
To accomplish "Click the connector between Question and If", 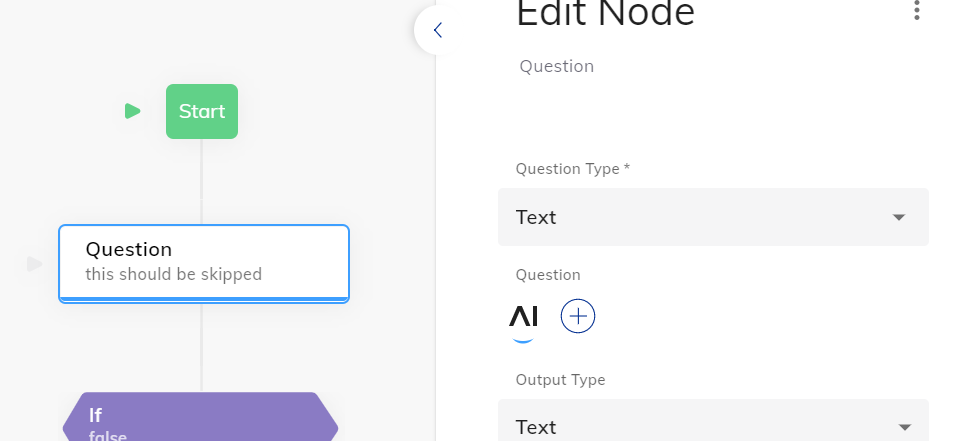I will coord(201,347).
